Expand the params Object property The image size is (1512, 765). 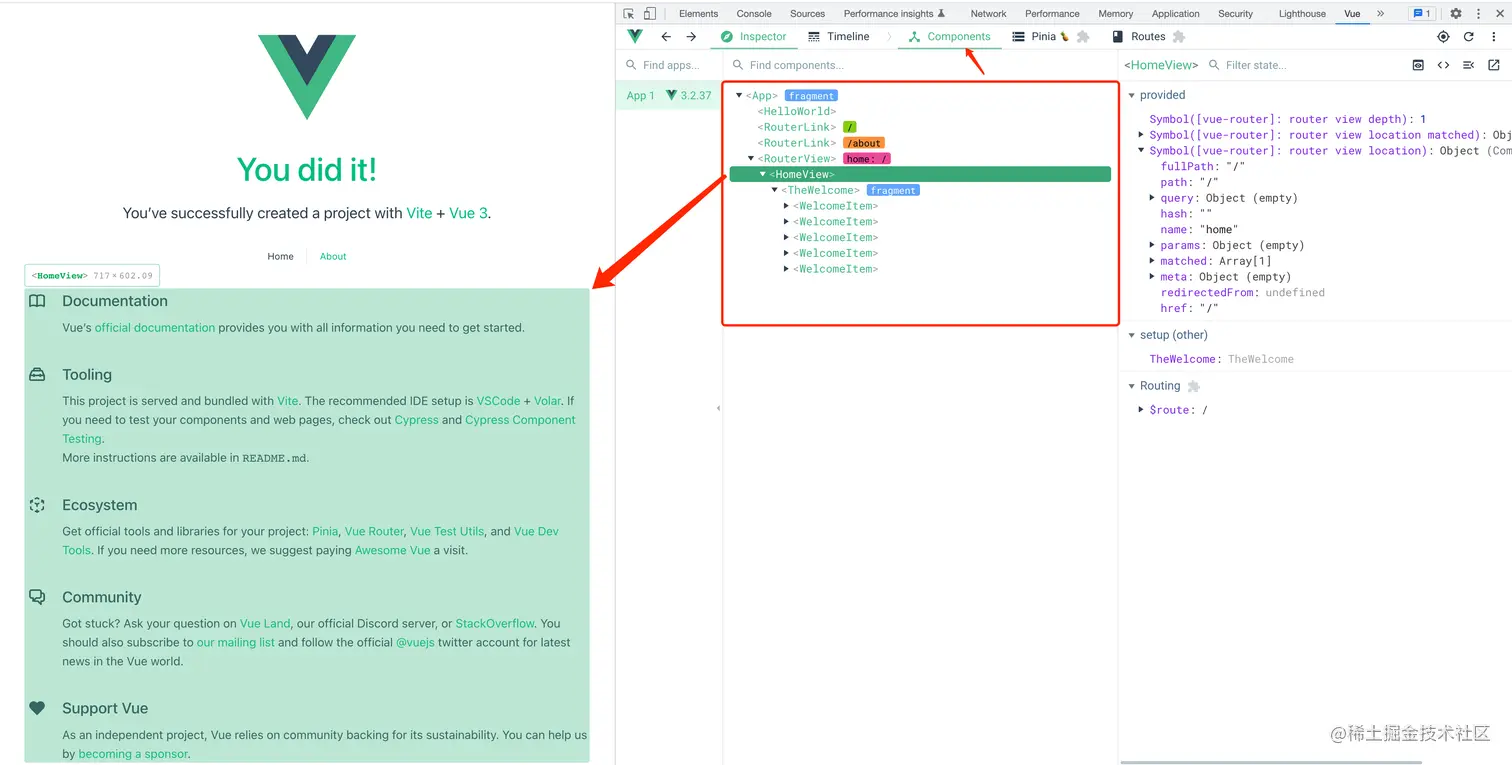tap(1153, 245)
